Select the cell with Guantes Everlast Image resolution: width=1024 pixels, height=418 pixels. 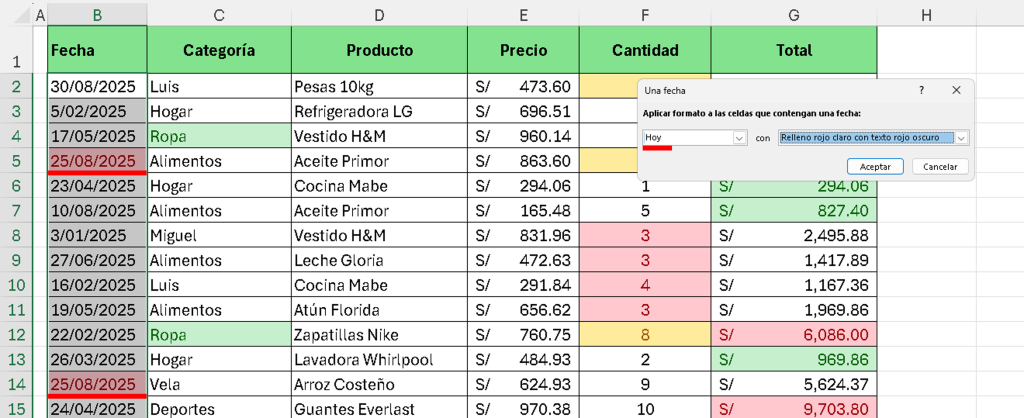379,410
